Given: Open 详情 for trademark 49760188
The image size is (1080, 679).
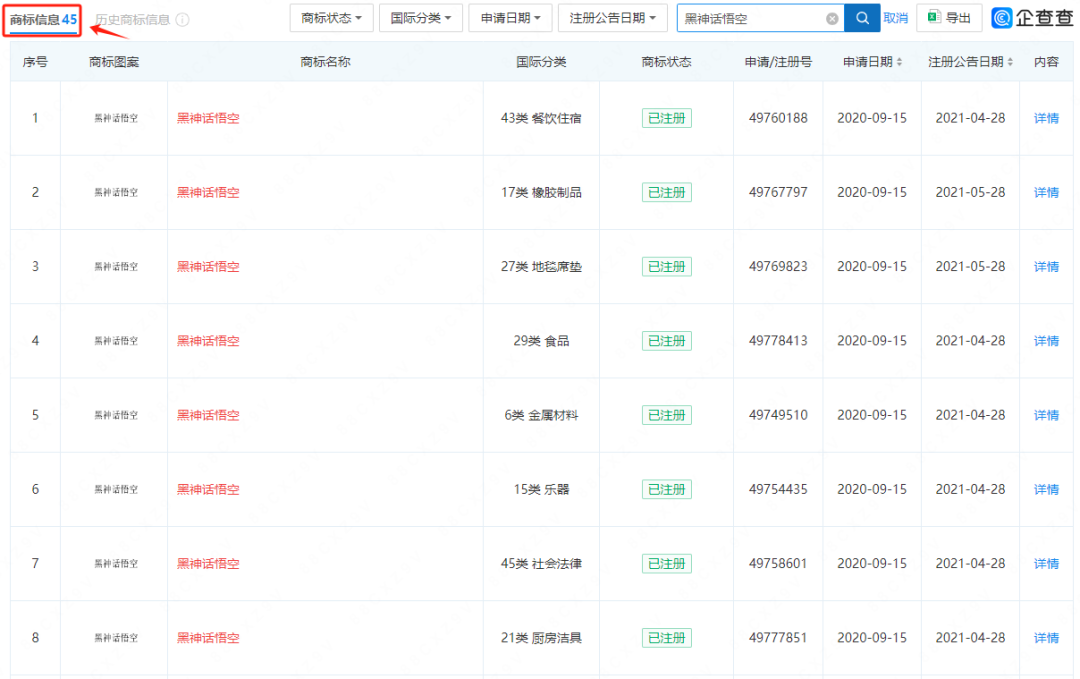Looking at the screenshot, I should coord(1045,118).
